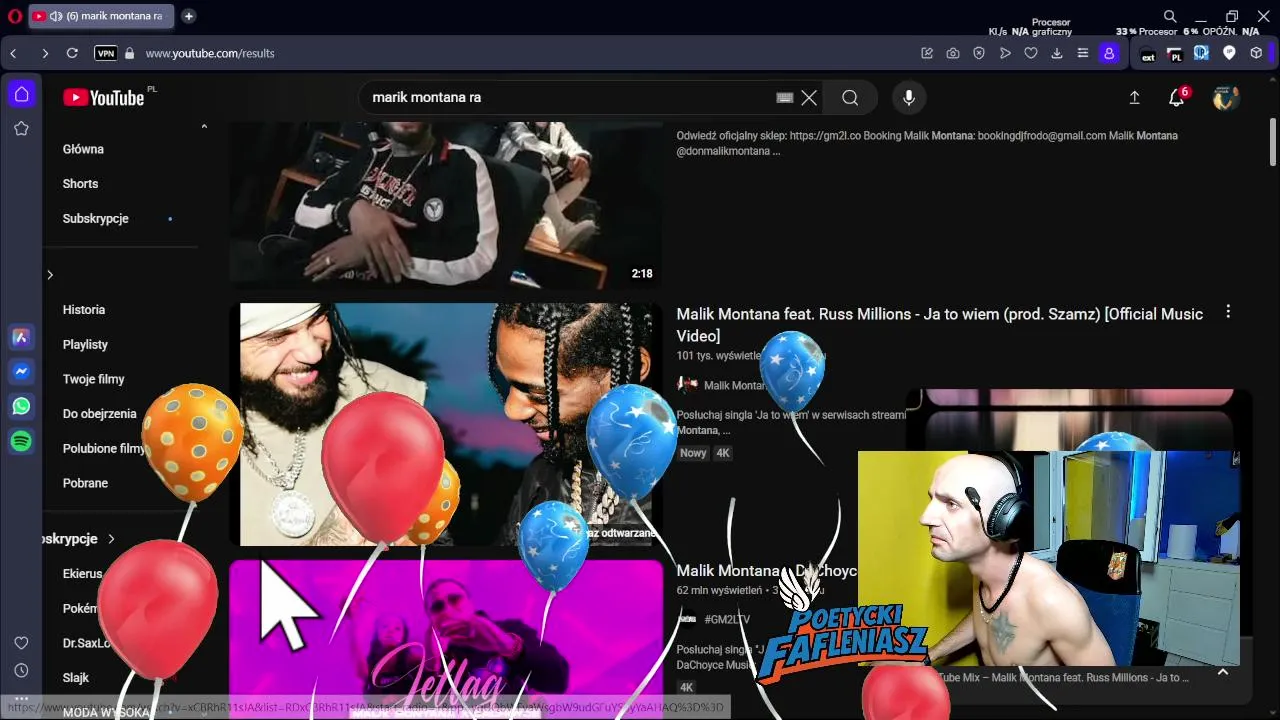Open the 2:18 Malik Montana video thumbnail

pyautogui.click(x=446, y=205)
